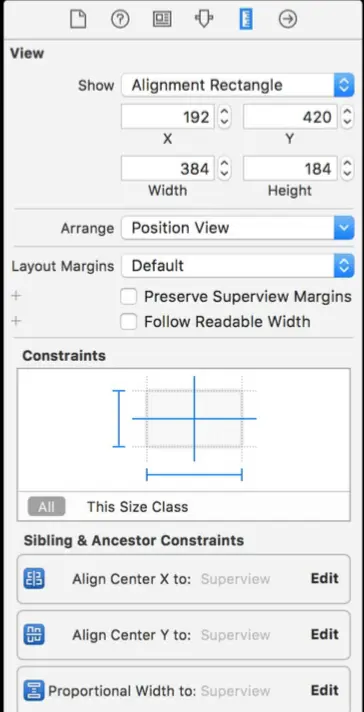
Task: Open the Show Alignment Rectangle dropdown
Action: (237, 85)
